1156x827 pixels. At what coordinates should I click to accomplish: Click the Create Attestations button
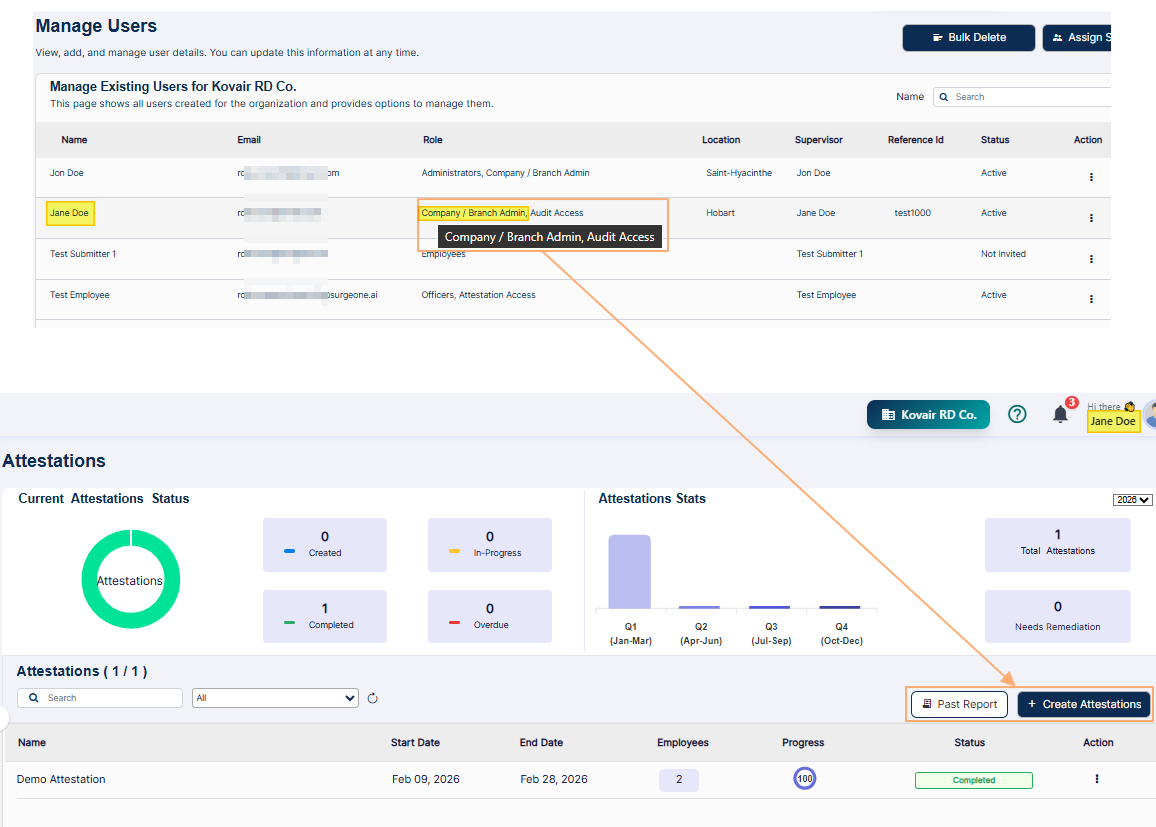[x=1084, y=704]
